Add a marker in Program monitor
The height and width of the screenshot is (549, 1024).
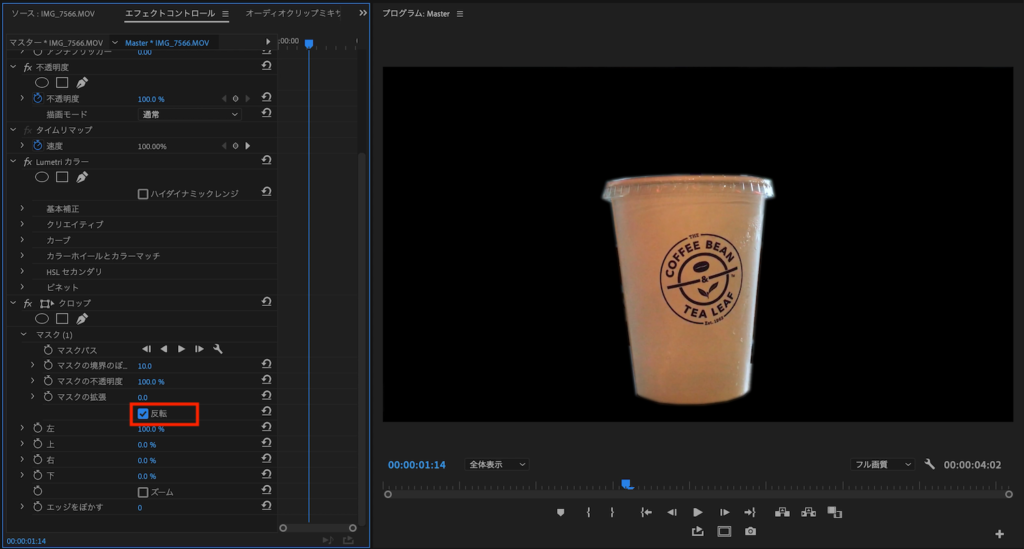coord(561,512)
